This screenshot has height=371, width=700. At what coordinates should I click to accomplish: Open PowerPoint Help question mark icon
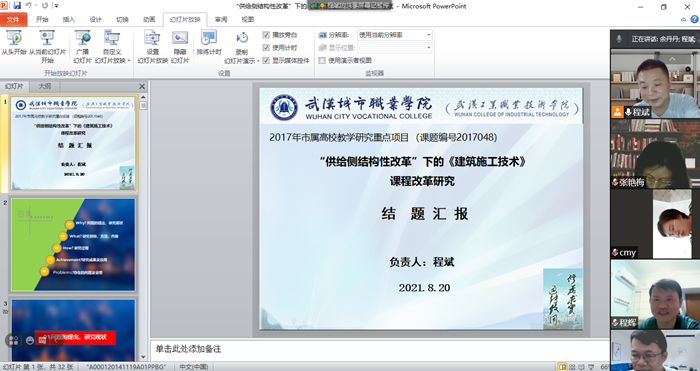click(695, 19)
